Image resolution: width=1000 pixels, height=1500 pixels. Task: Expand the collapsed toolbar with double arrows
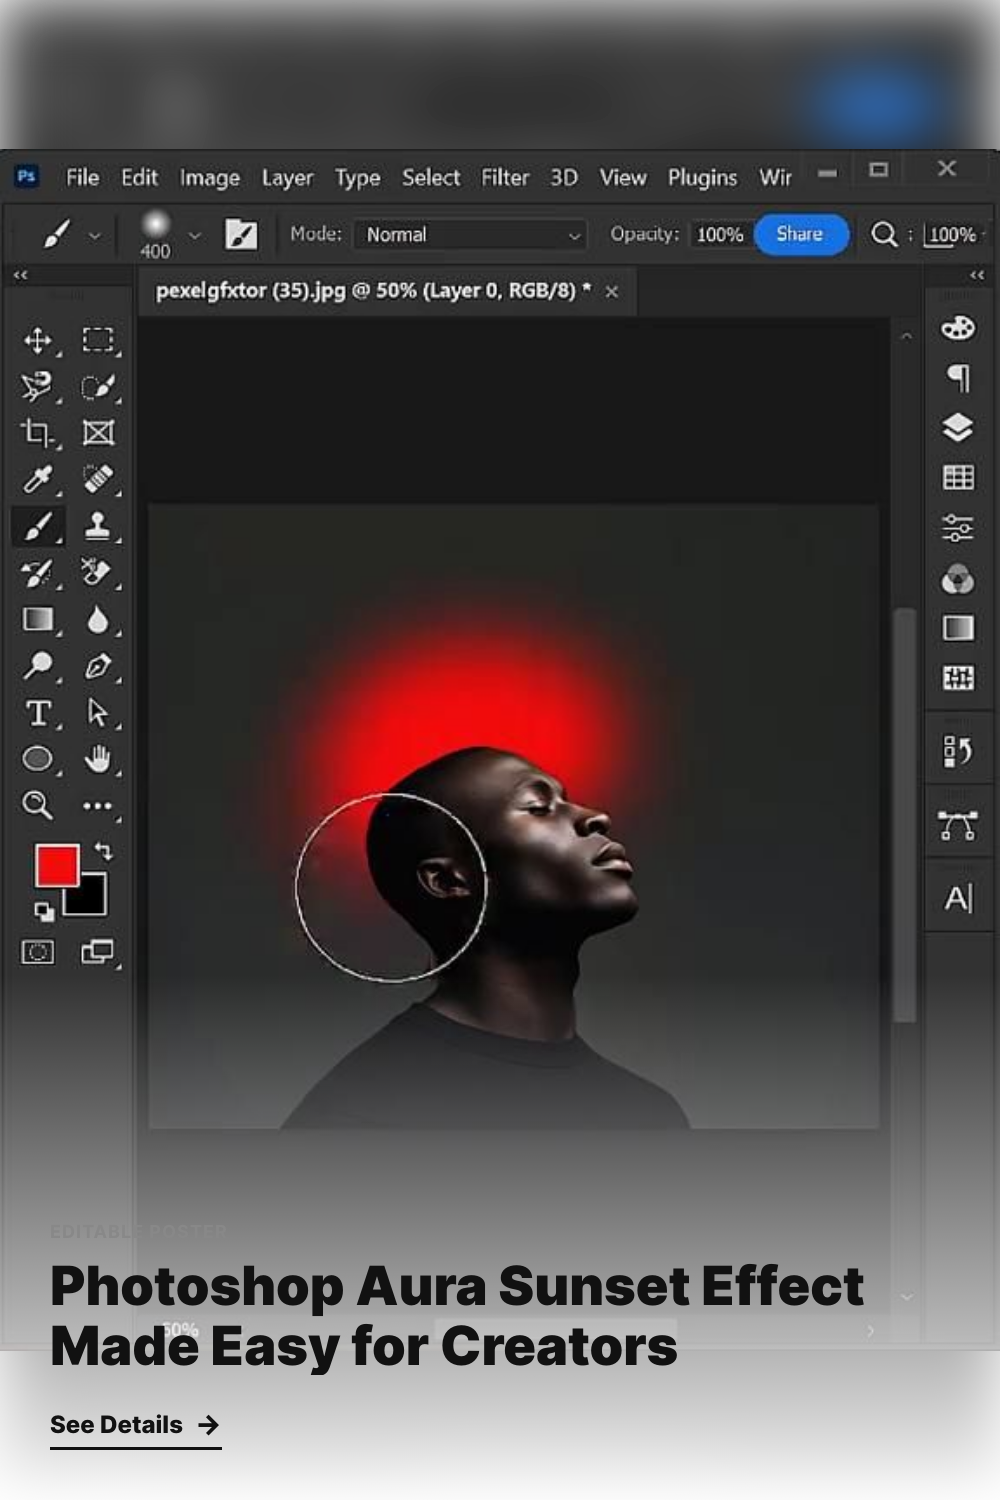click(20, 275)
